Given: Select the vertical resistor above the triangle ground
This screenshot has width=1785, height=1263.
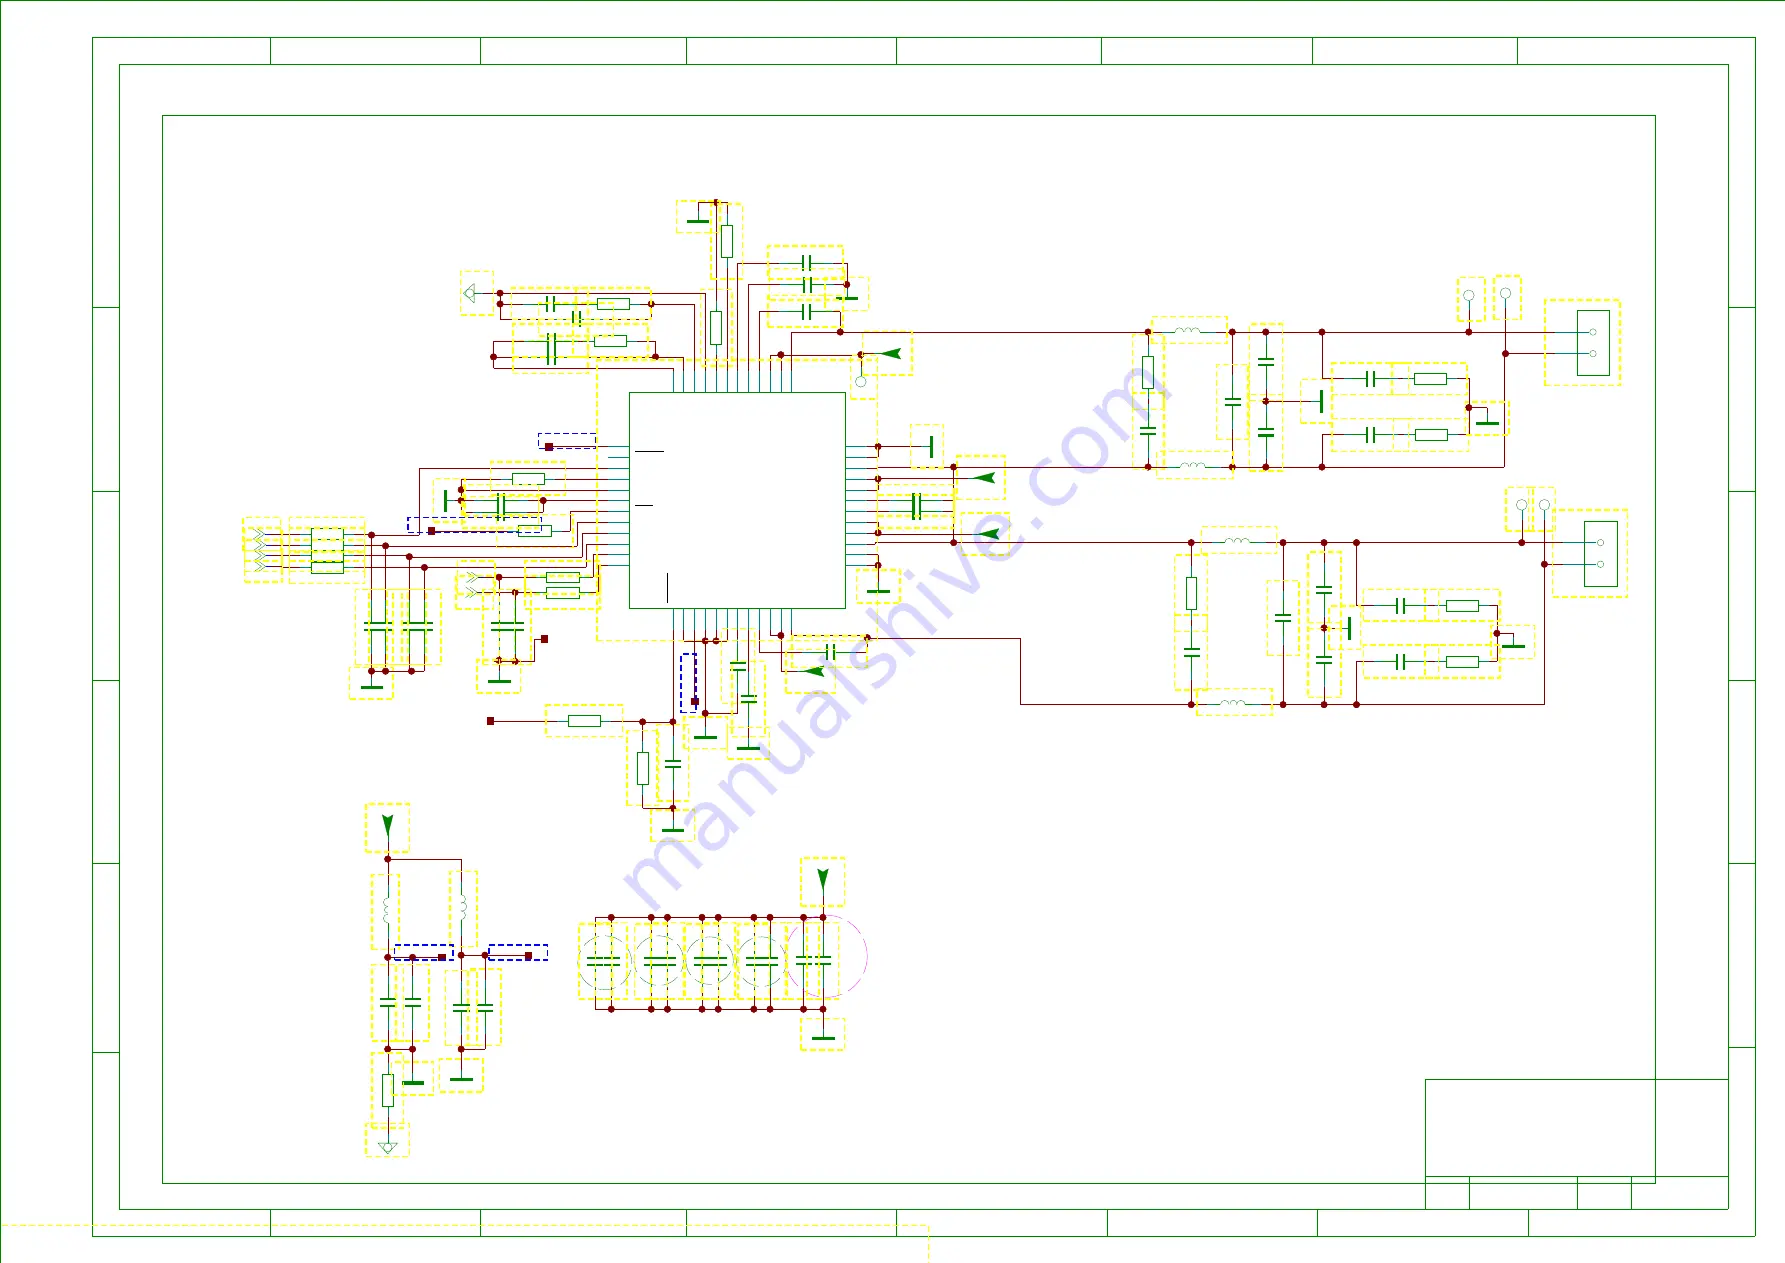Looking at the screenshot, I should point(387,1090).
